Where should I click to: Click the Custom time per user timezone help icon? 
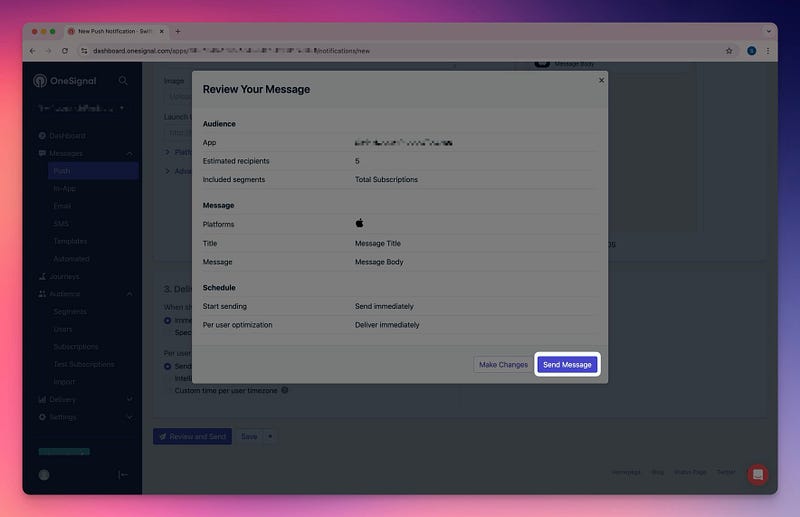[x=285, y=390]
